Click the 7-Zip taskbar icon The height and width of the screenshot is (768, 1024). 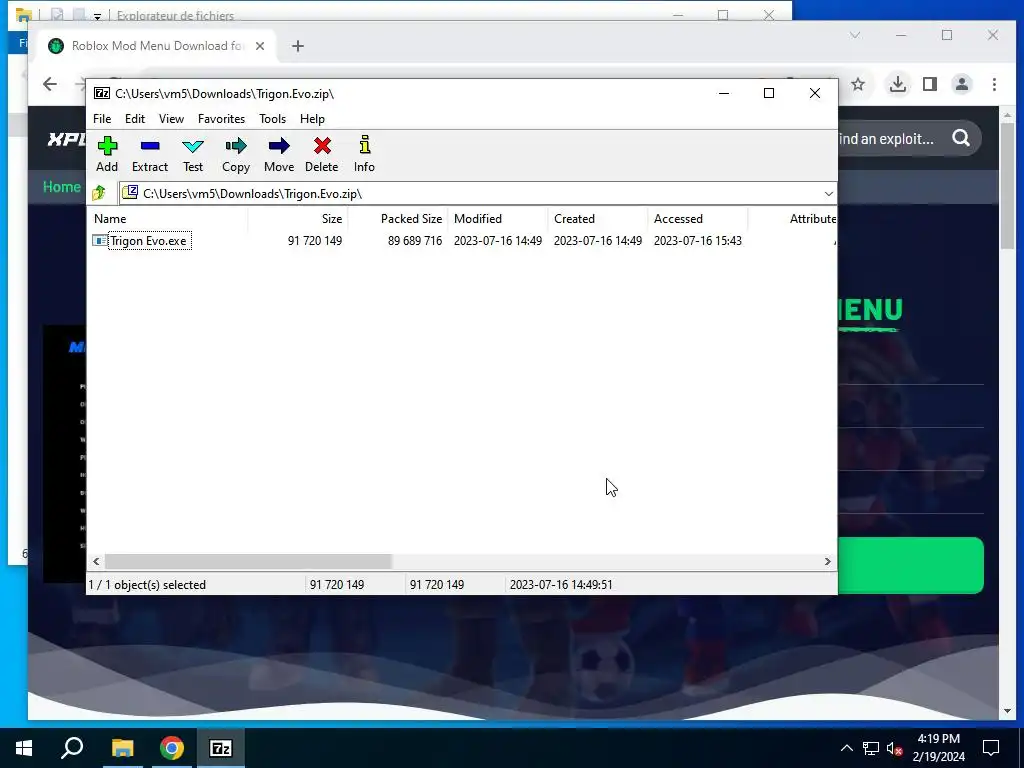point(221,748)
